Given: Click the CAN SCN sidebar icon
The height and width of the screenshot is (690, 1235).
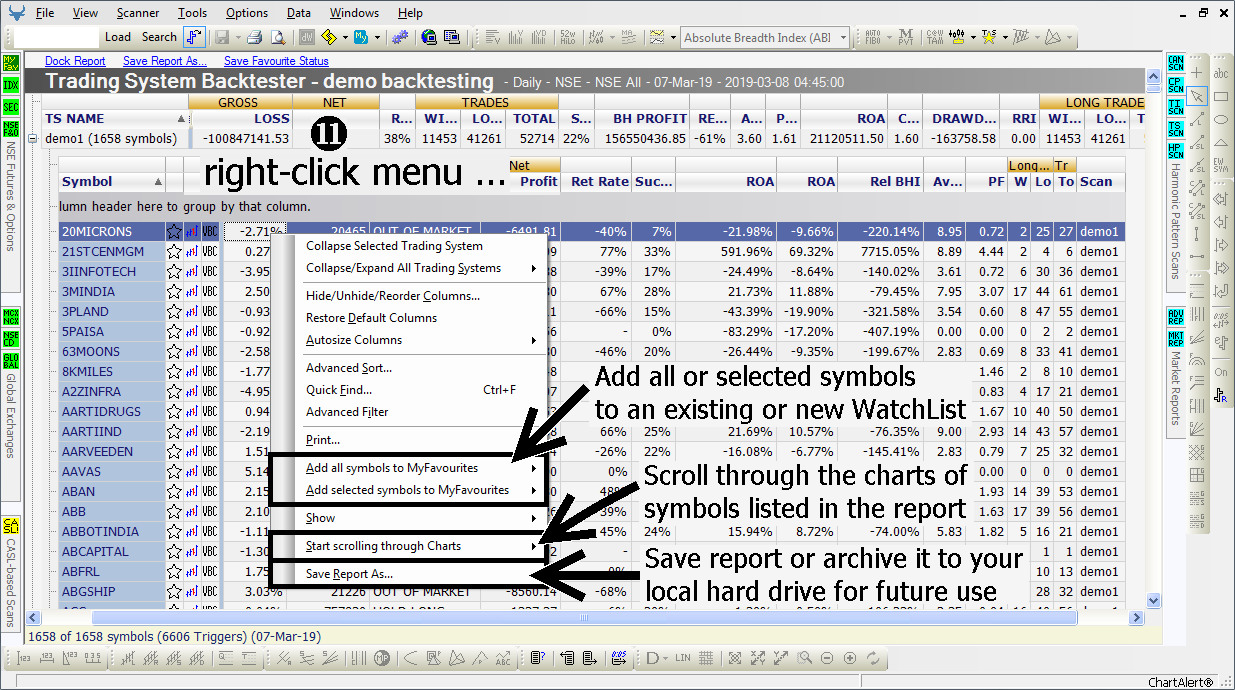Looking at the screenshot, I should (x=1176, y=64).
